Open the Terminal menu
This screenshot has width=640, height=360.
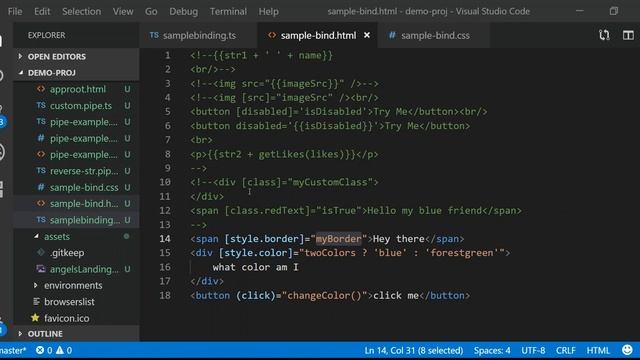(228, 11)
